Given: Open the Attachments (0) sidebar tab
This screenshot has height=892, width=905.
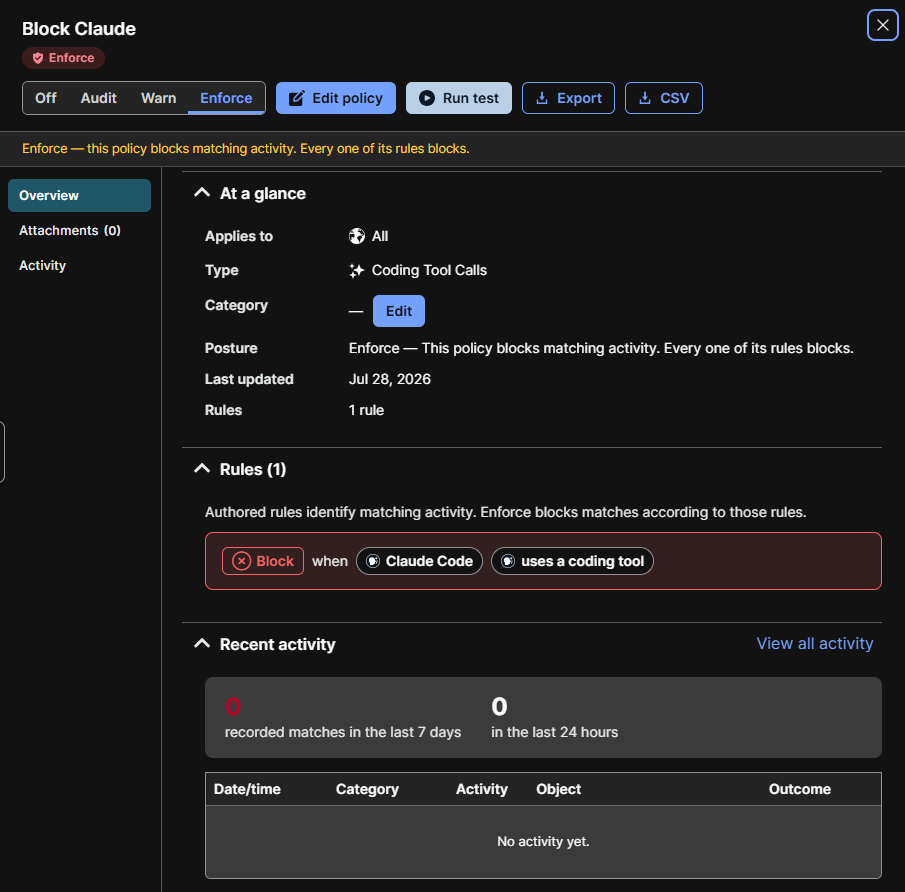Looking at the screenshot, I should [x=80, y=230].
